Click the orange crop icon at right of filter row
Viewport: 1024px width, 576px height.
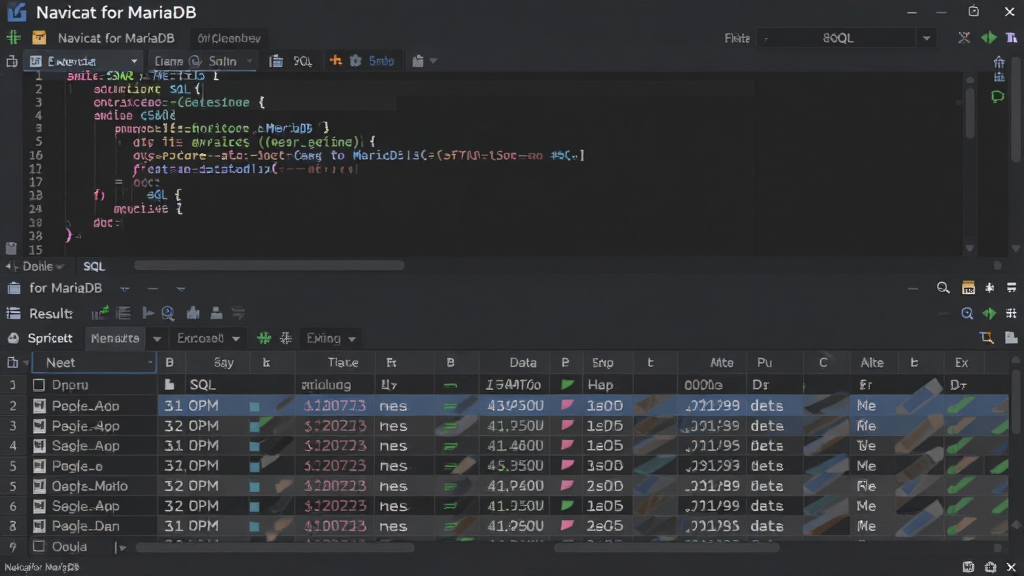click(987, 338)
